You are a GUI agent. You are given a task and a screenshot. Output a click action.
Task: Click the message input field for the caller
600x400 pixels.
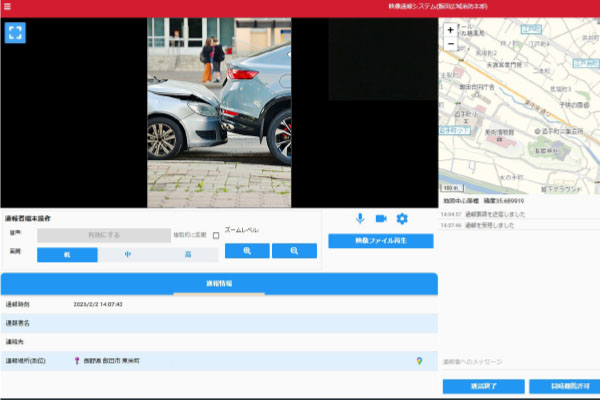tap(515, 362)
